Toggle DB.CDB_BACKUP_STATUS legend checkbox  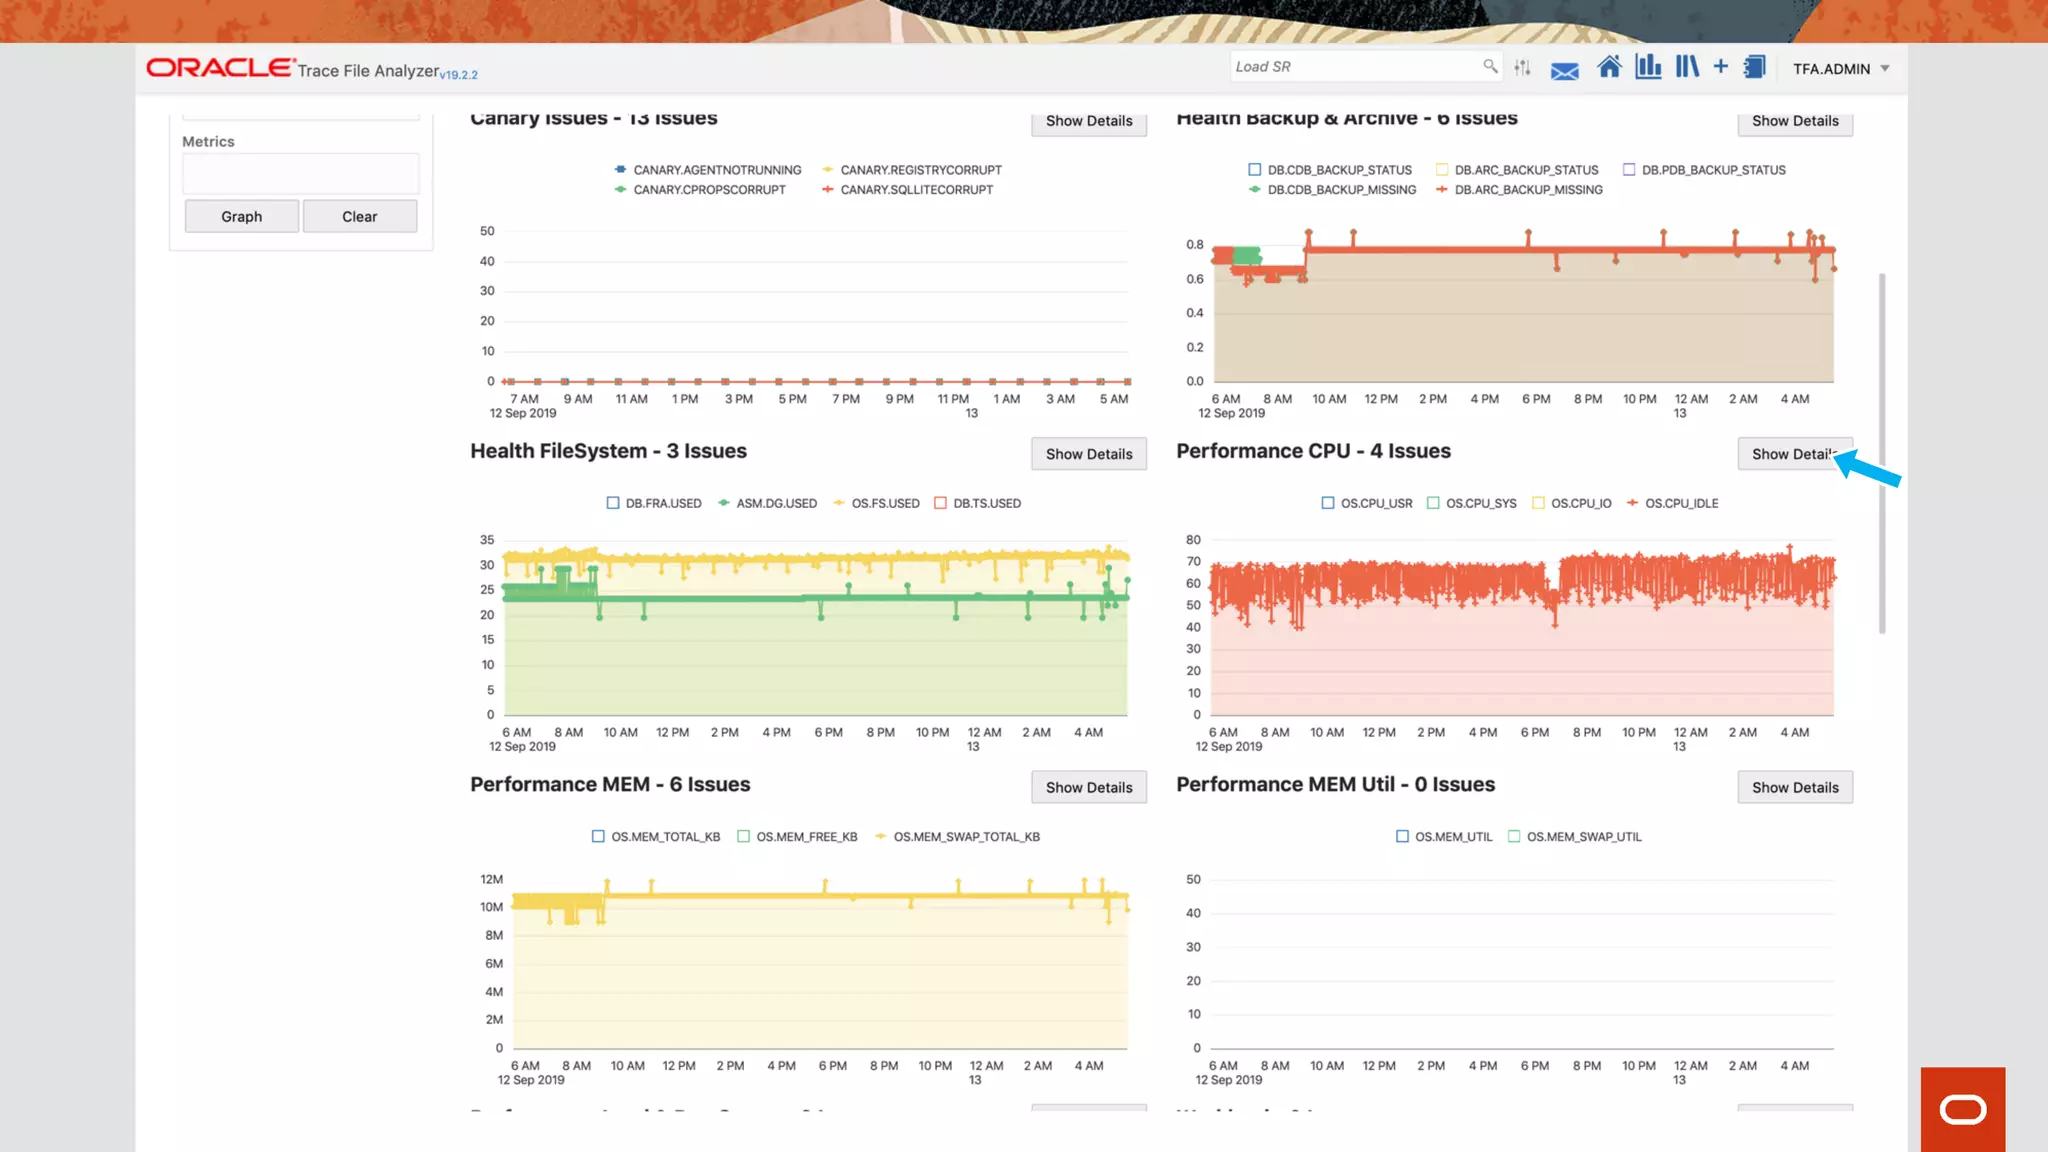point(1255,170)
